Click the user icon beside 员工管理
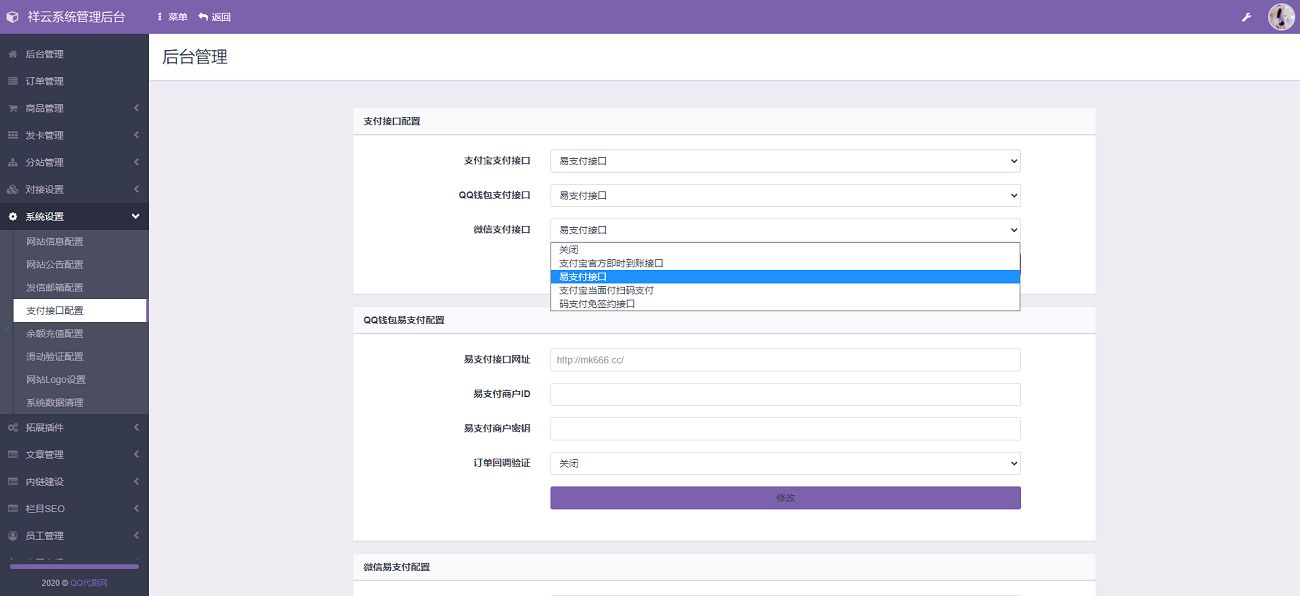The height and width of the screenshot is (596, 1300). point(13,536)
